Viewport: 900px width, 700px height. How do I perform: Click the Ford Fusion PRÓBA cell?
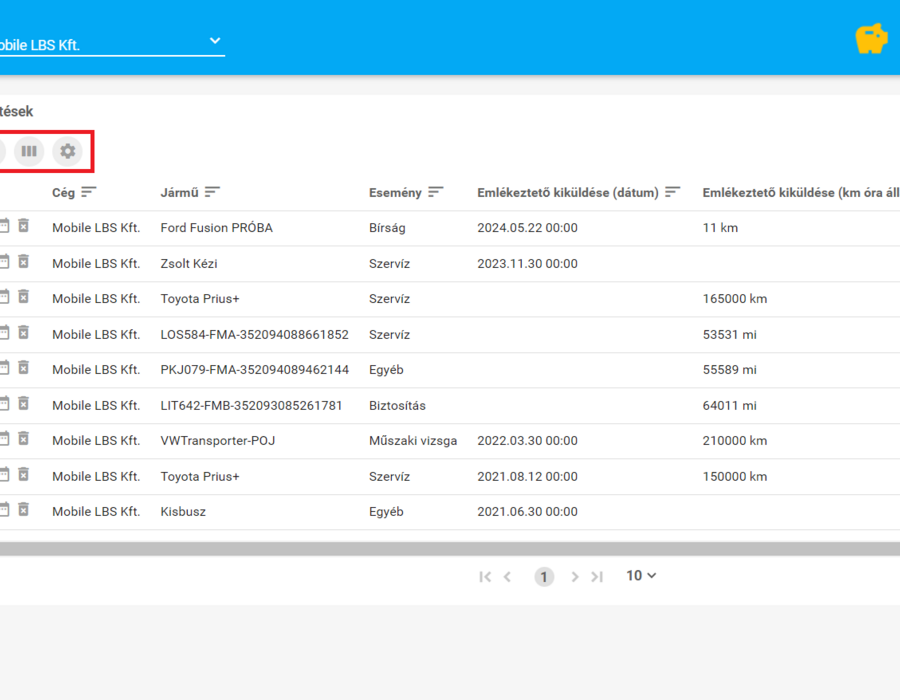click(x=216, y=228)
